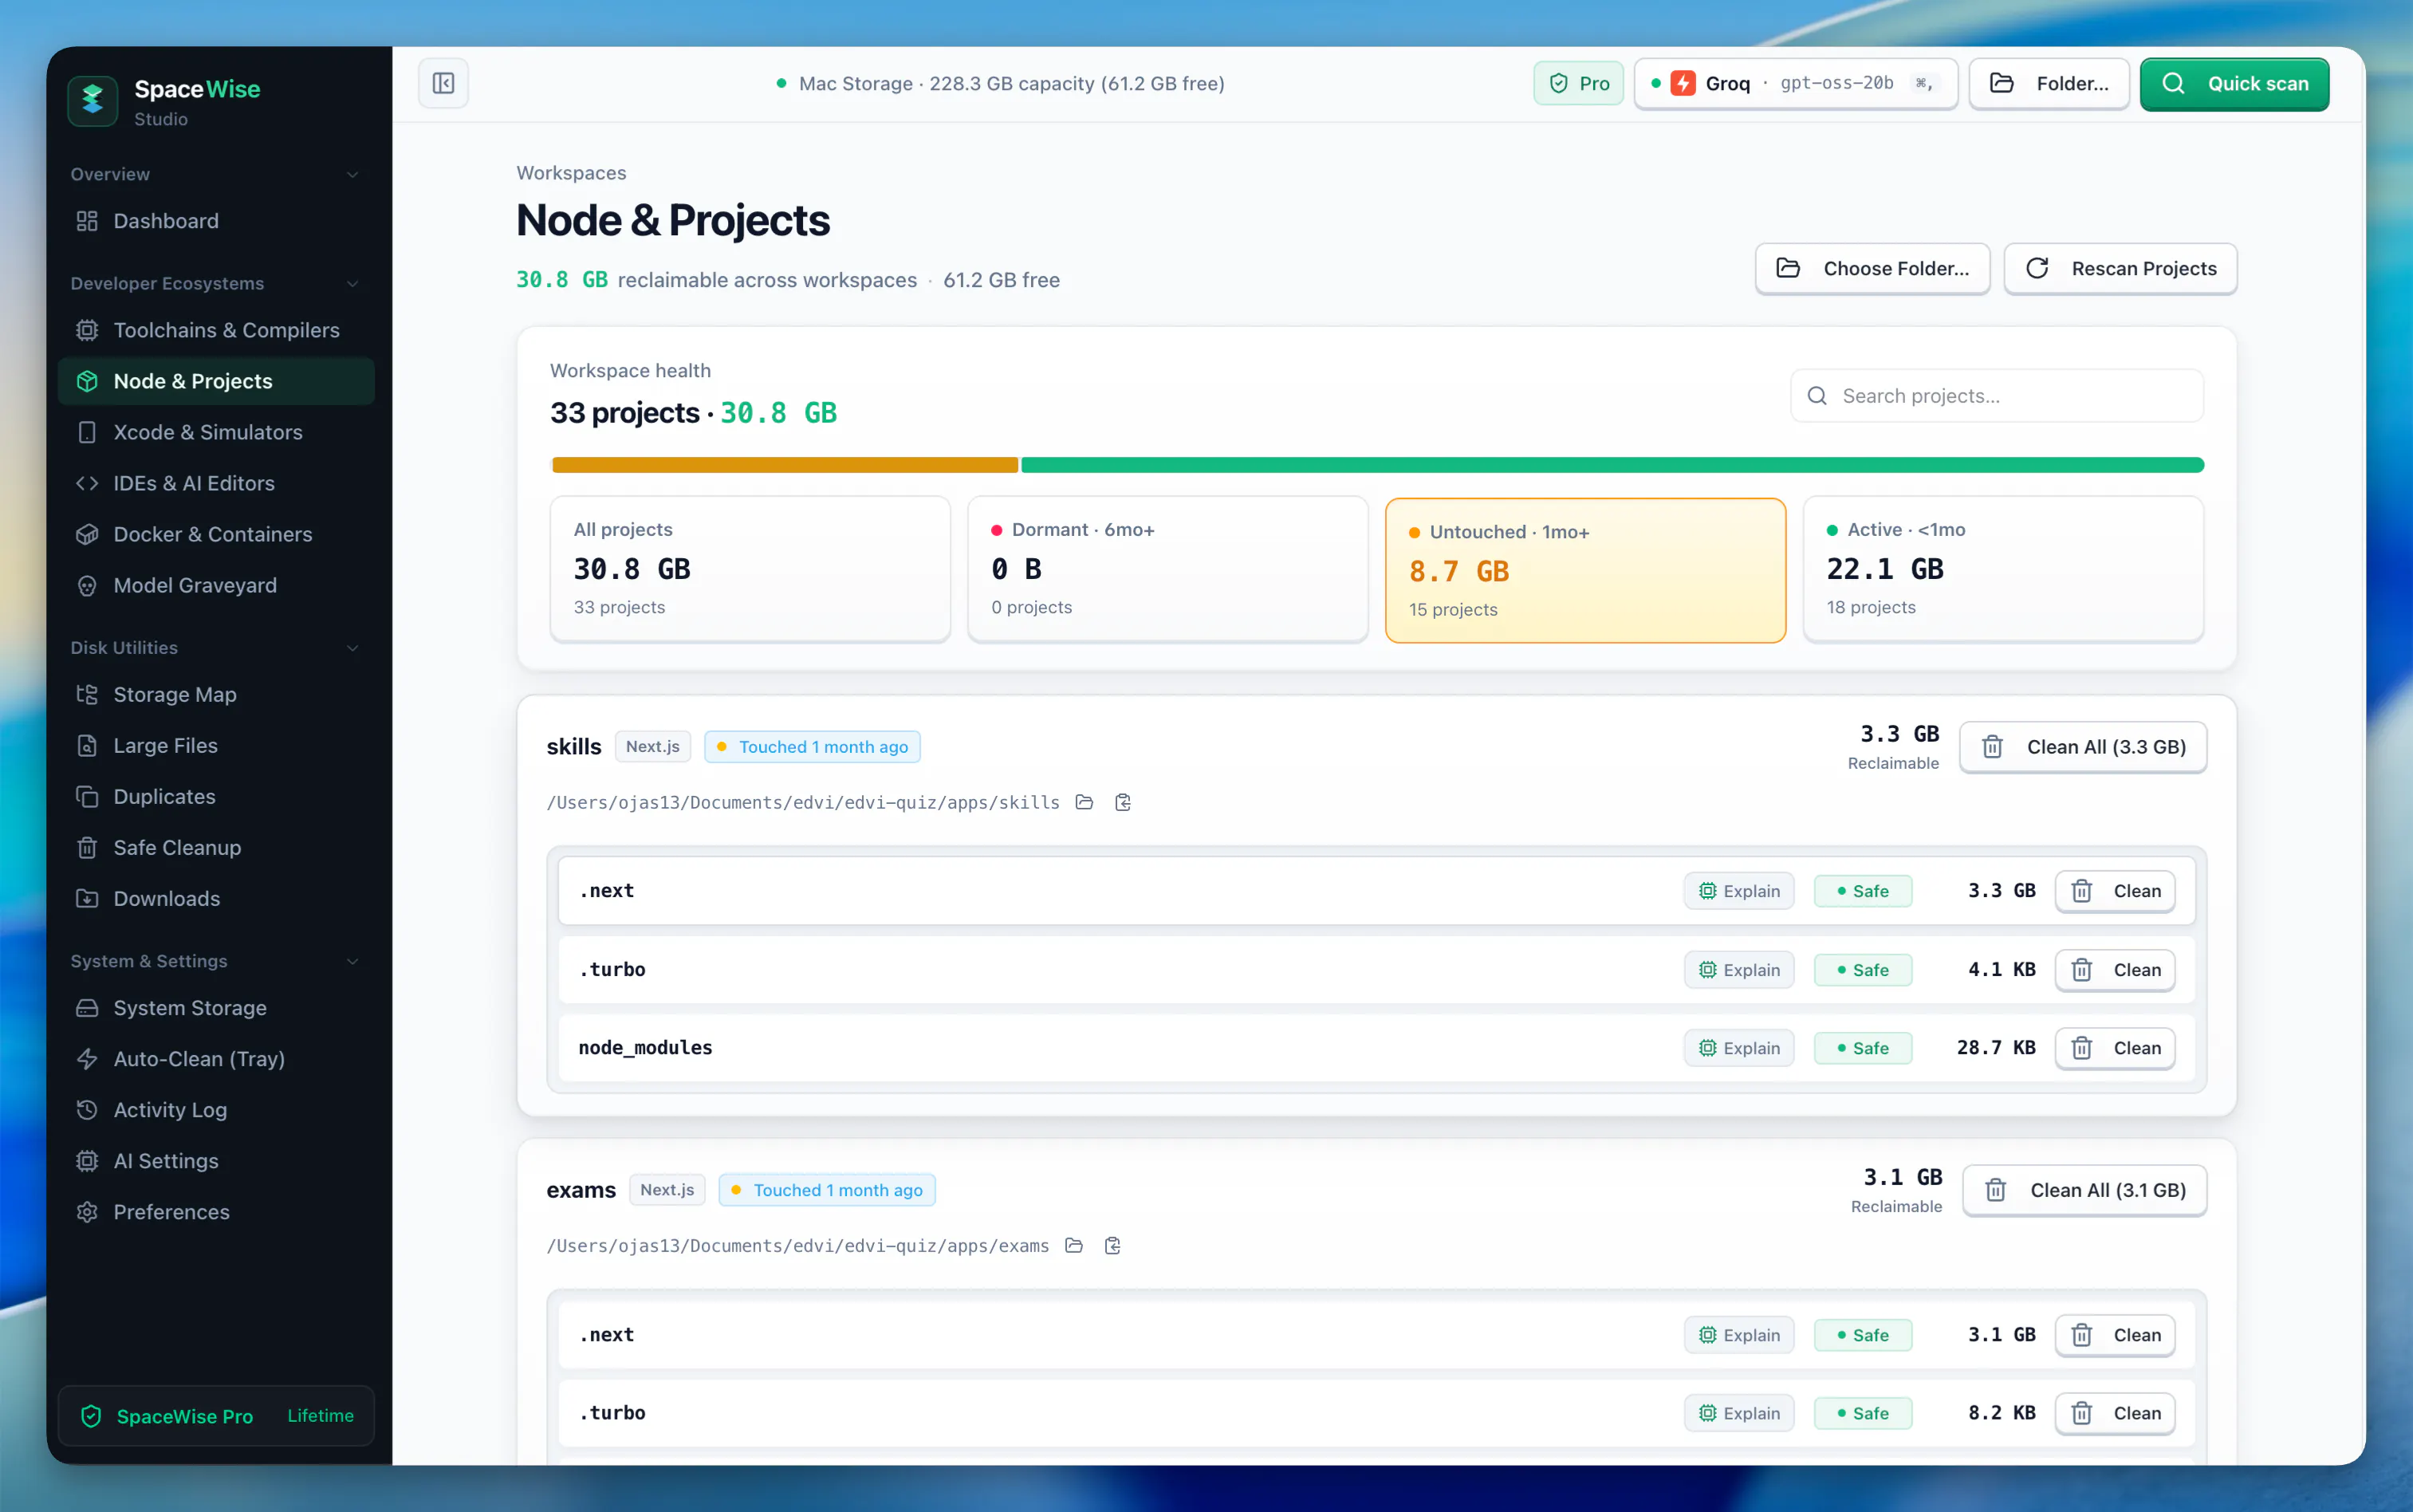Select the Untouched 1mo+ filter card

(1585, 570)
